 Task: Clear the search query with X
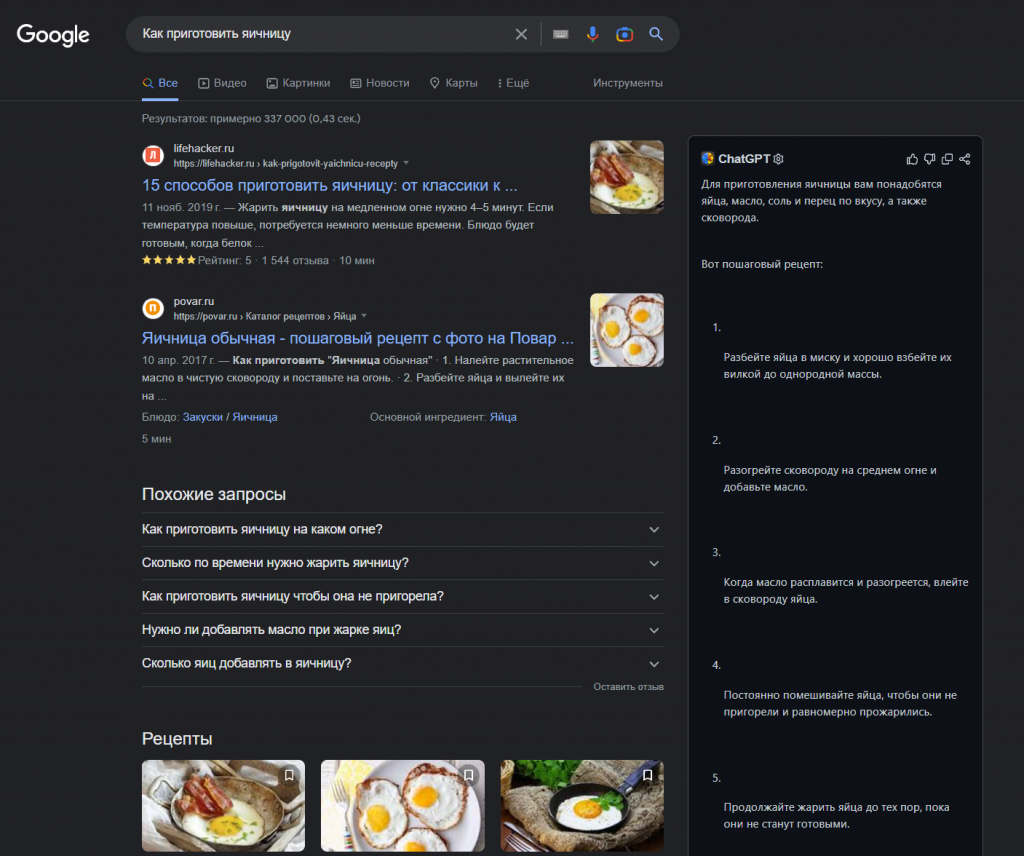click(x=521, y=34)
